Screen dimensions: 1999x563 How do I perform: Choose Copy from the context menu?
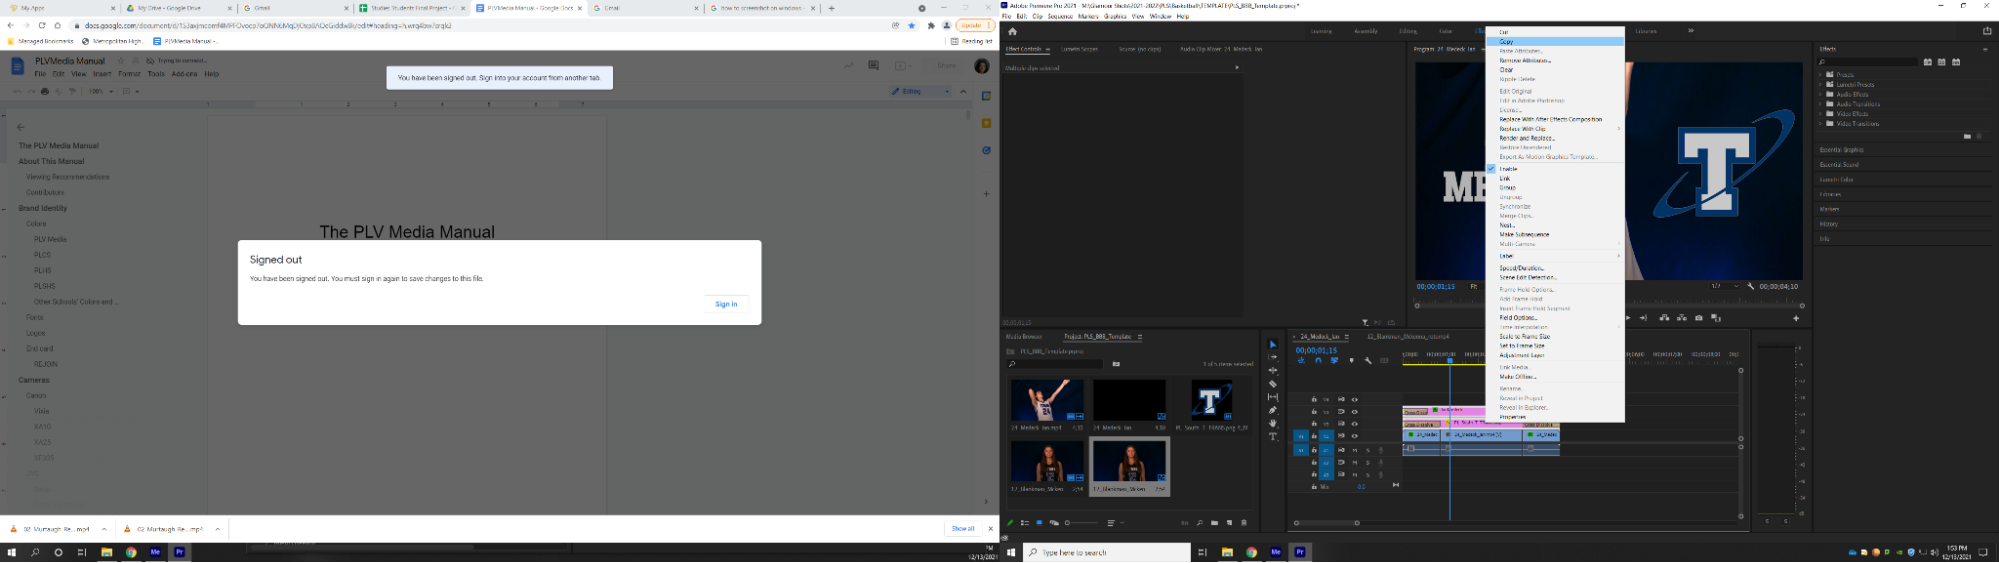(x=1506, y=42)
